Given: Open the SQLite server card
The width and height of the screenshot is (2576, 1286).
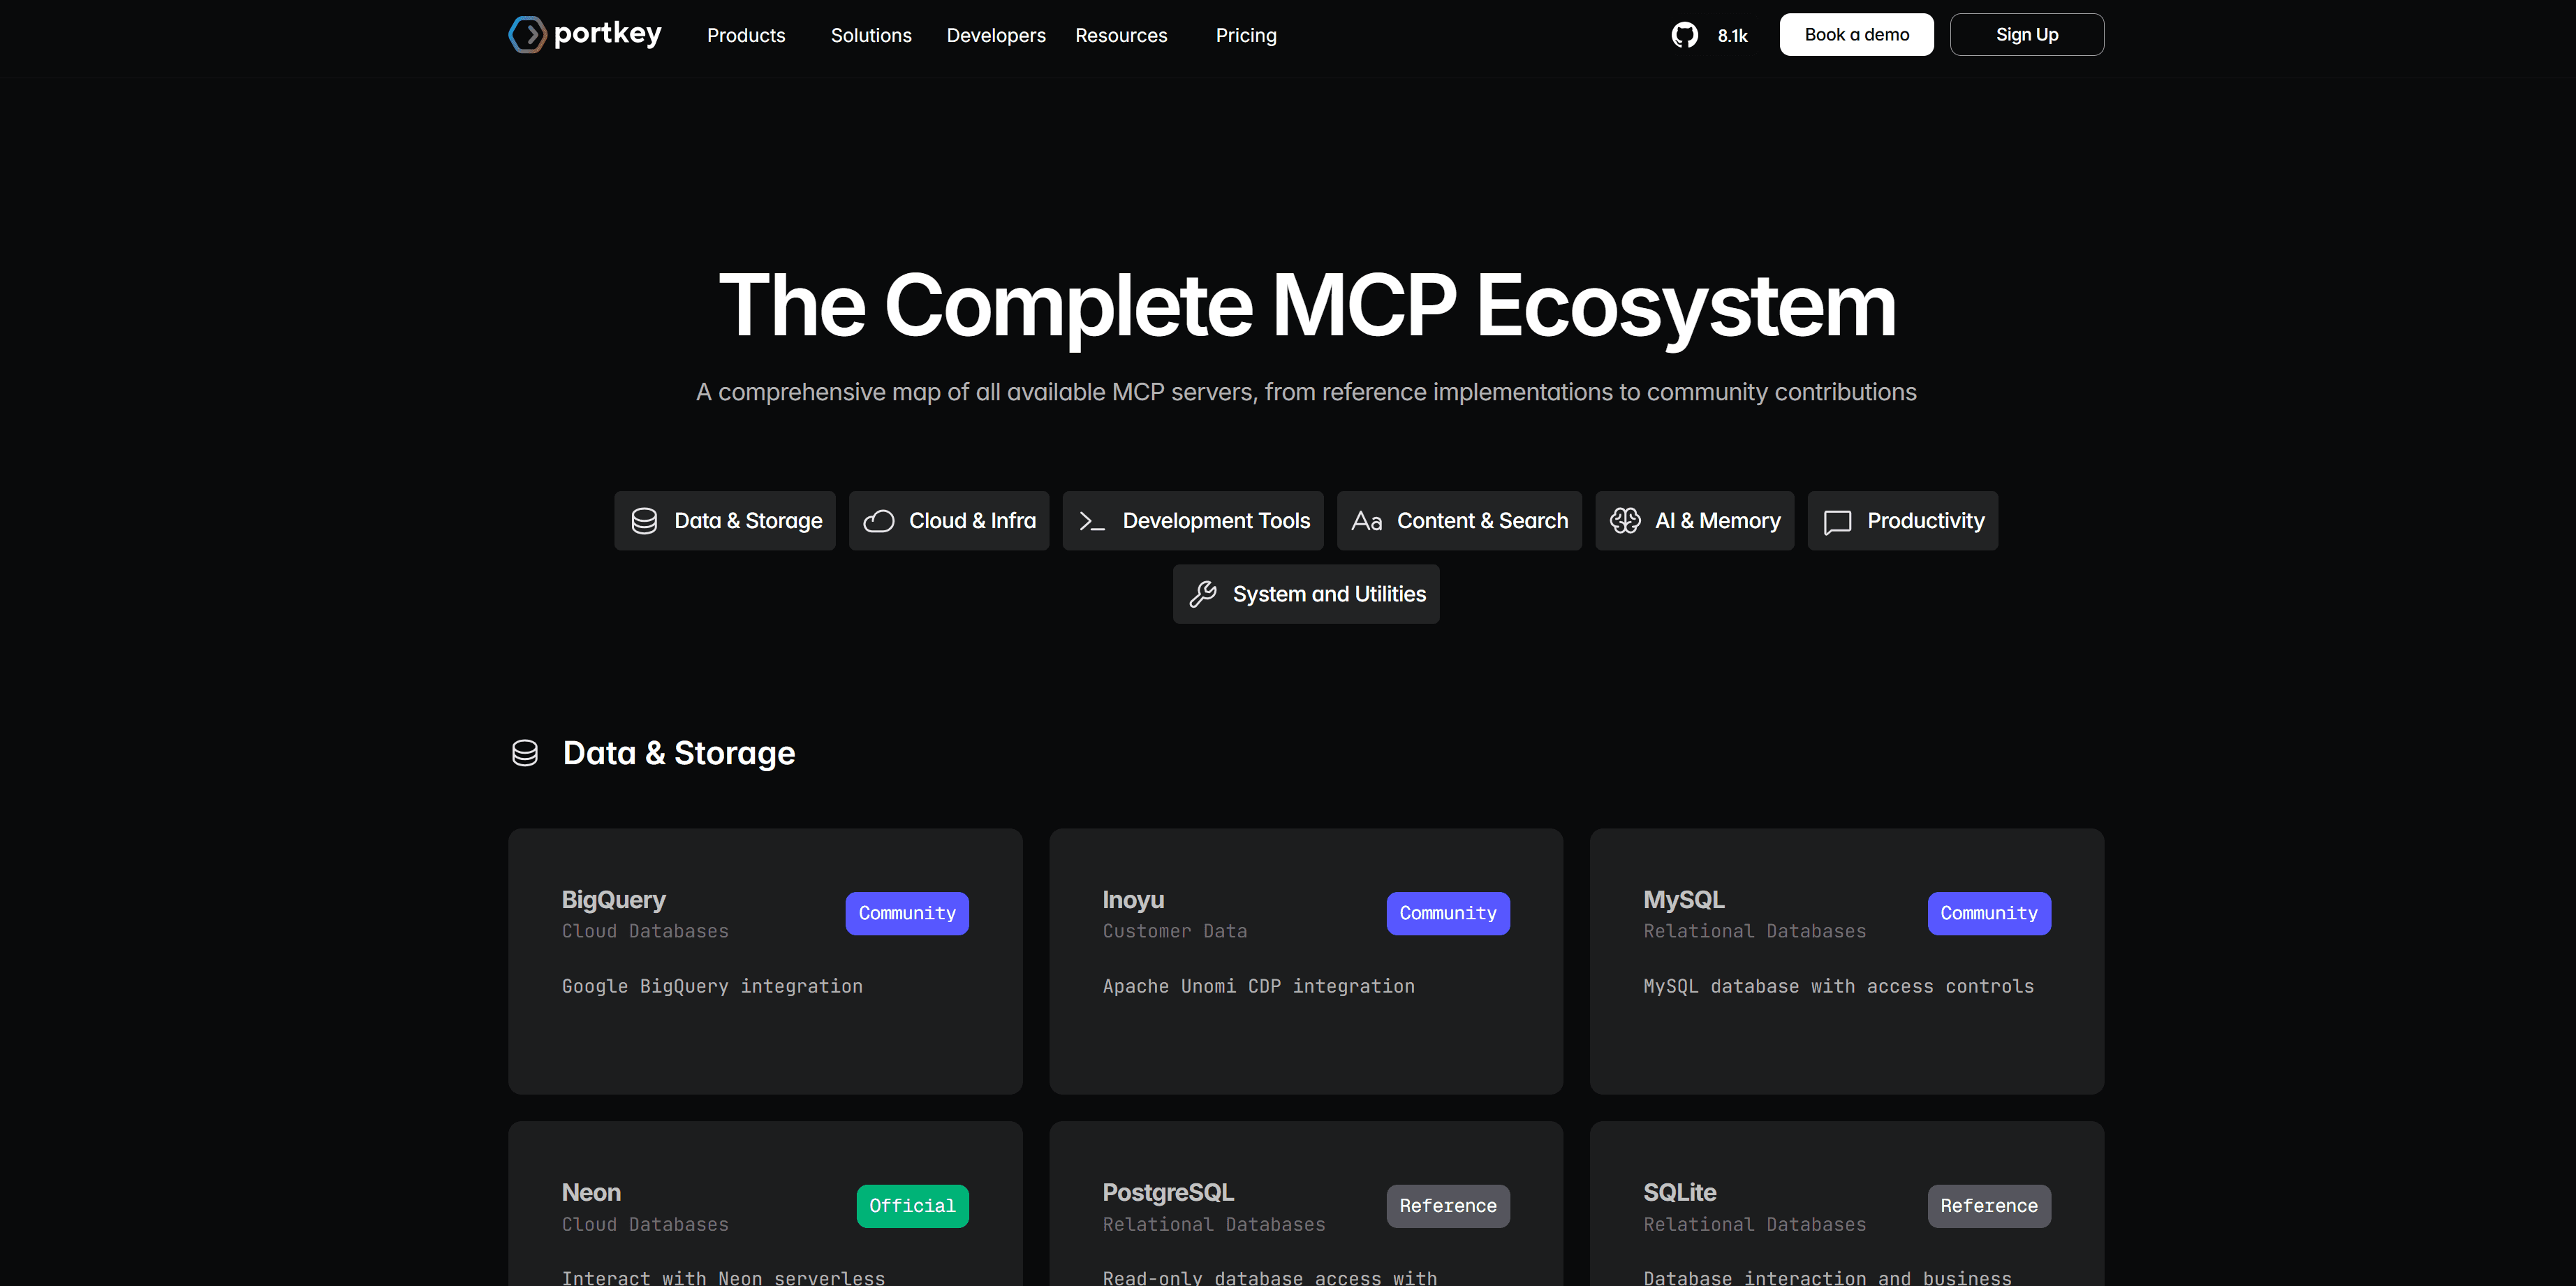Looking at the screenshot, I should point(1846,1203).
